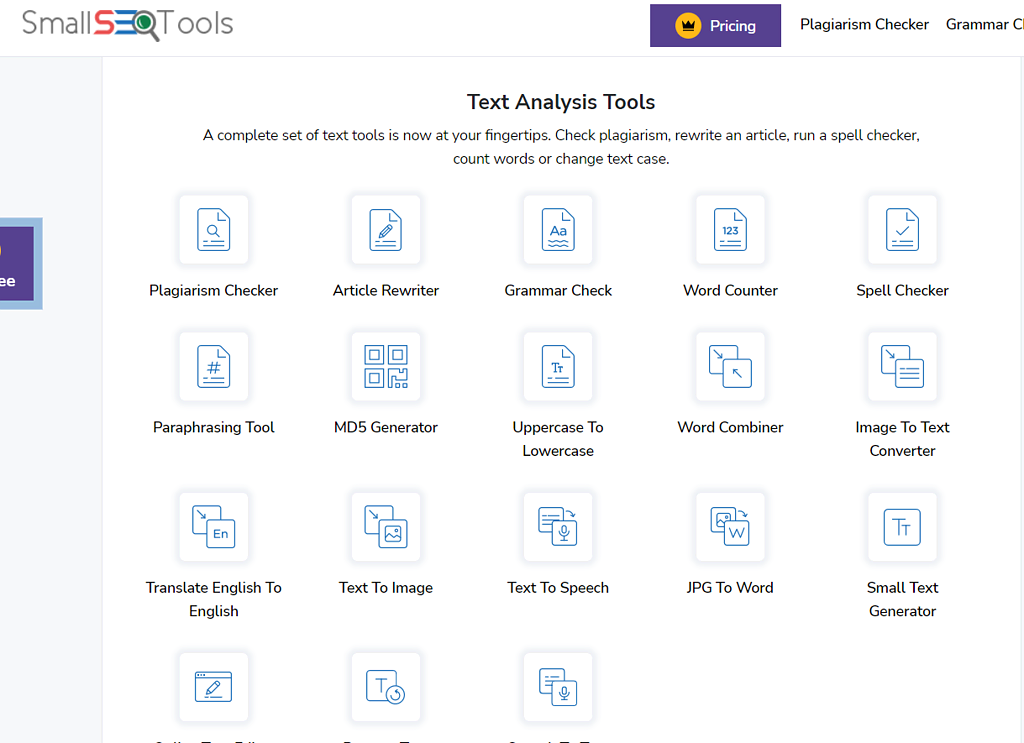Click the Text To Image tool icon
This screenshot has height=743, width=1024.
pyautogui.click(x=386, y=527)
